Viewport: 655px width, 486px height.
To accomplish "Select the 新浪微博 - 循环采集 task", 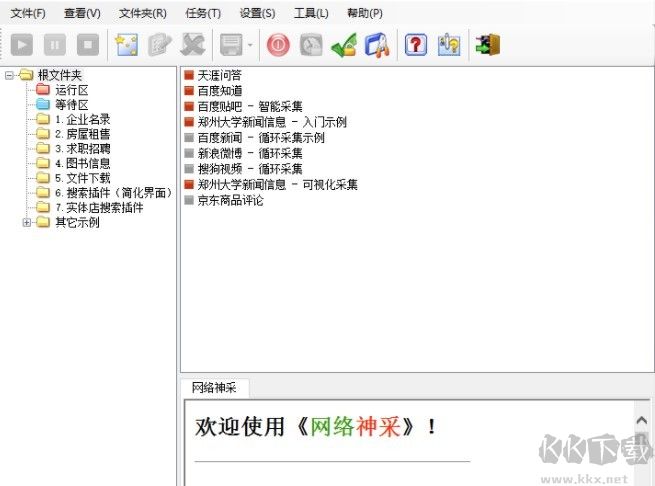I will [250, 153].
